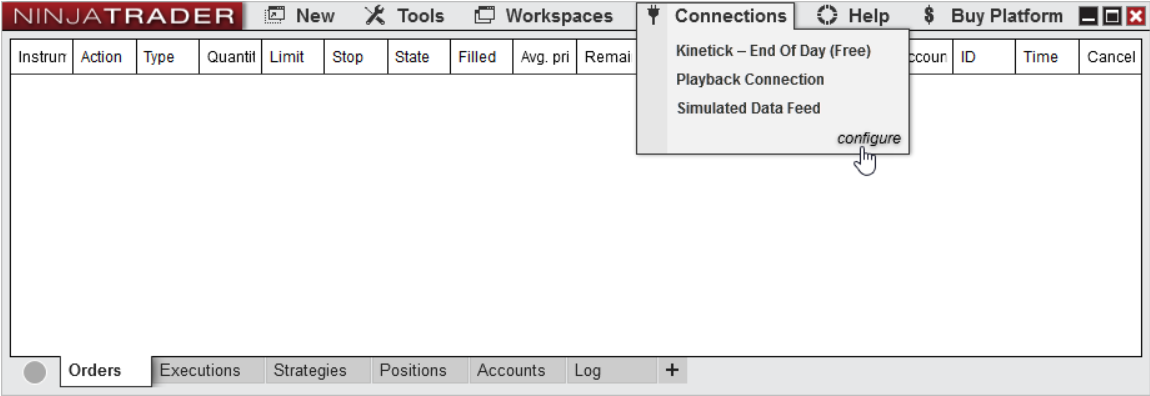The width and height of the screenshot is (1150, 396).
Task: Click the Buy Platform dollar icon
Action: [x=929, y=15]
